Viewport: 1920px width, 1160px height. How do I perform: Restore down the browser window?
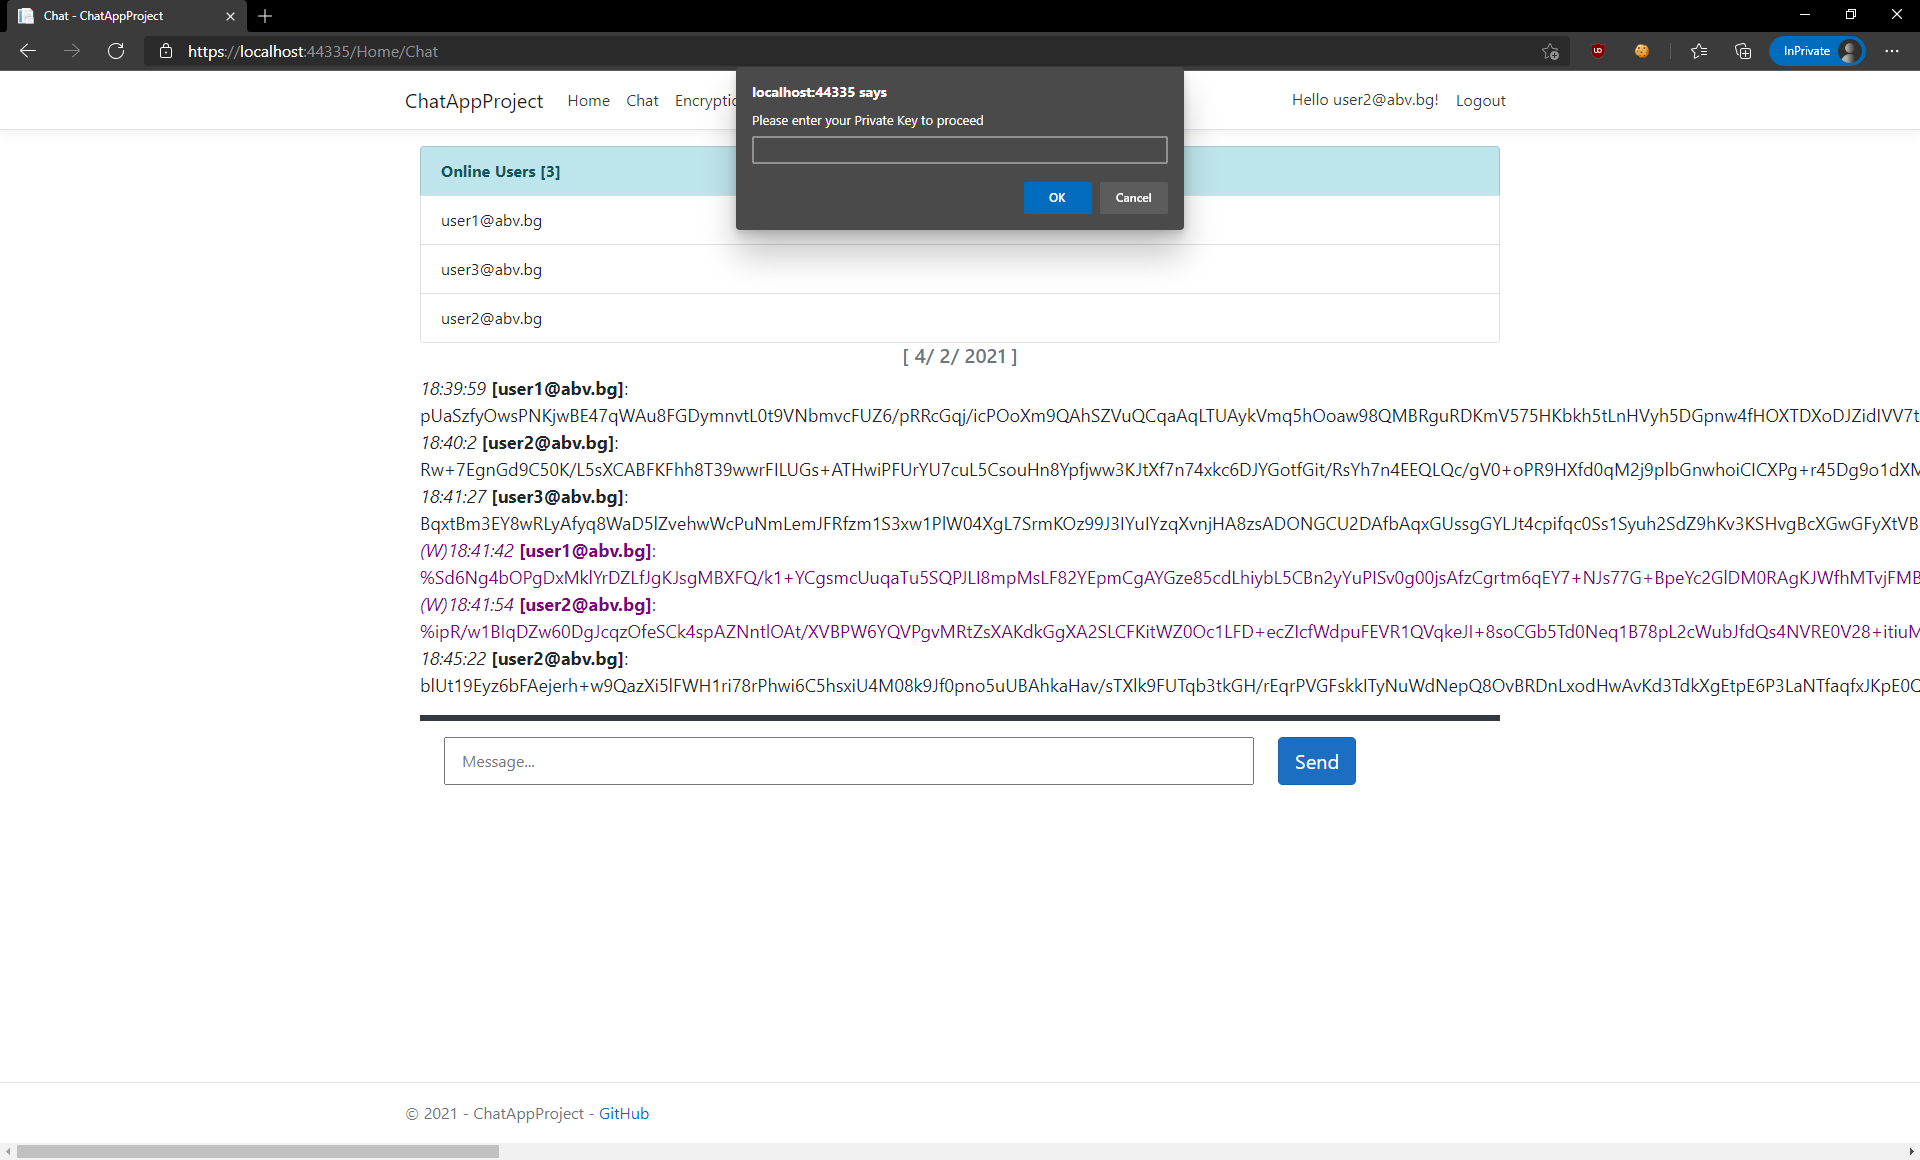(x=1851, y=15)
